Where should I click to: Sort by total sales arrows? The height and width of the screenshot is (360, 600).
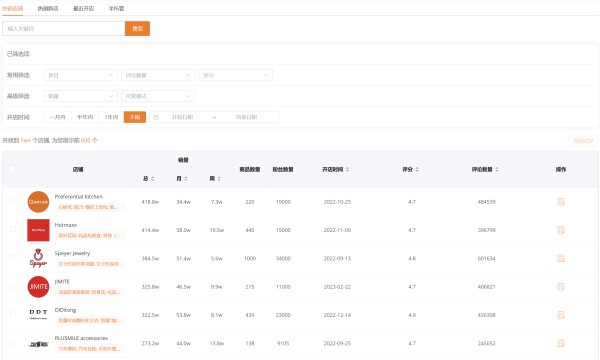[x=153, y=179]
